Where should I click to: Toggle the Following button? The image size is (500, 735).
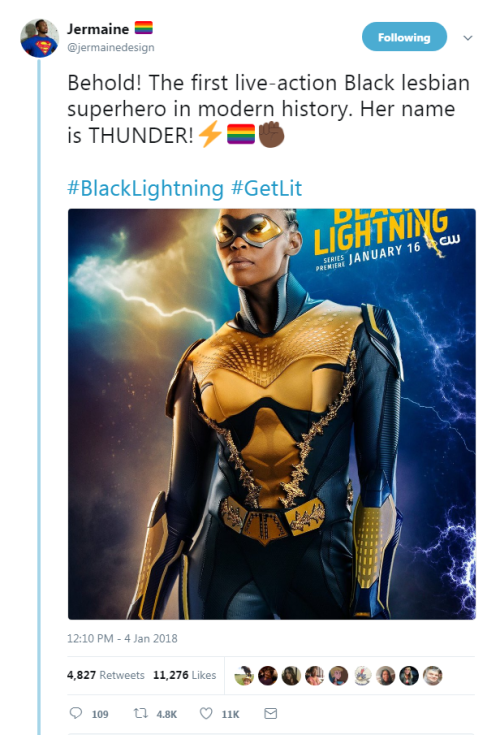pyautogui.click(x=404, y=37)
